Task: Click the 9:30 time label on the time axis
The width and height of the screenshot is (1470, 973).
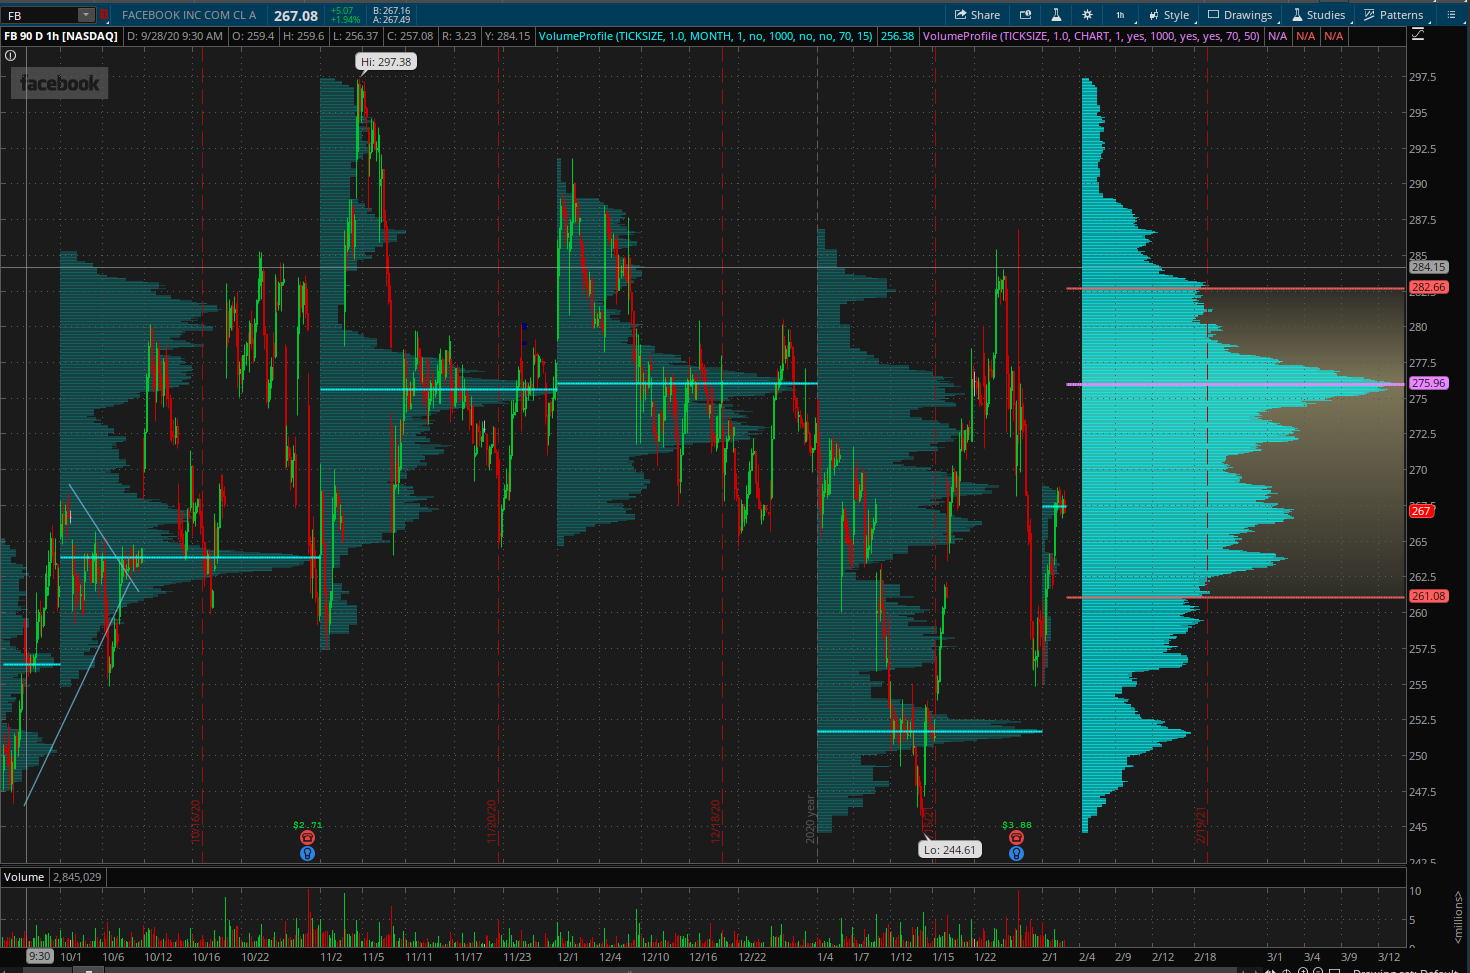Action: 39,956
